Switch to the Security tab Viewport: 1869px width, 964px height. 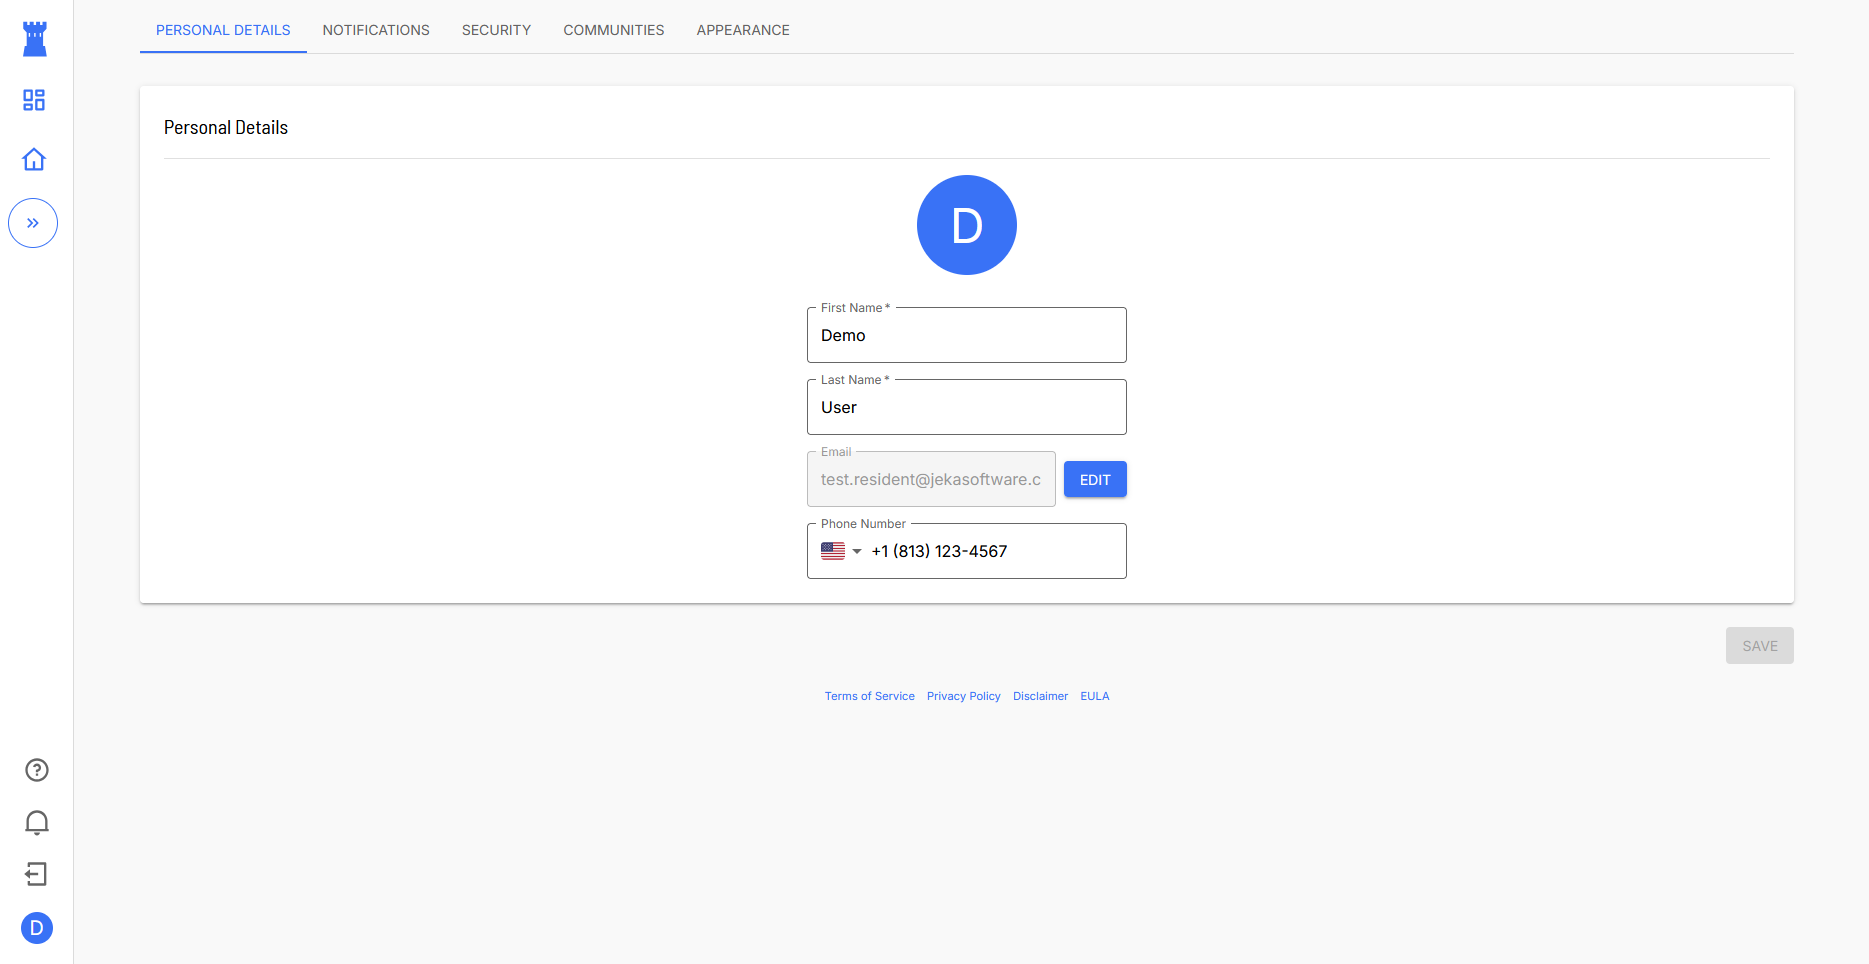496,30
